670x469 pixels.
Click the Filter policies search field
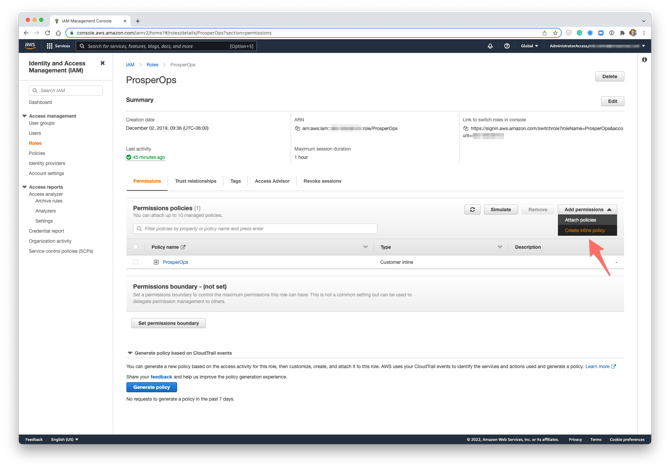[x=255, y=229]
